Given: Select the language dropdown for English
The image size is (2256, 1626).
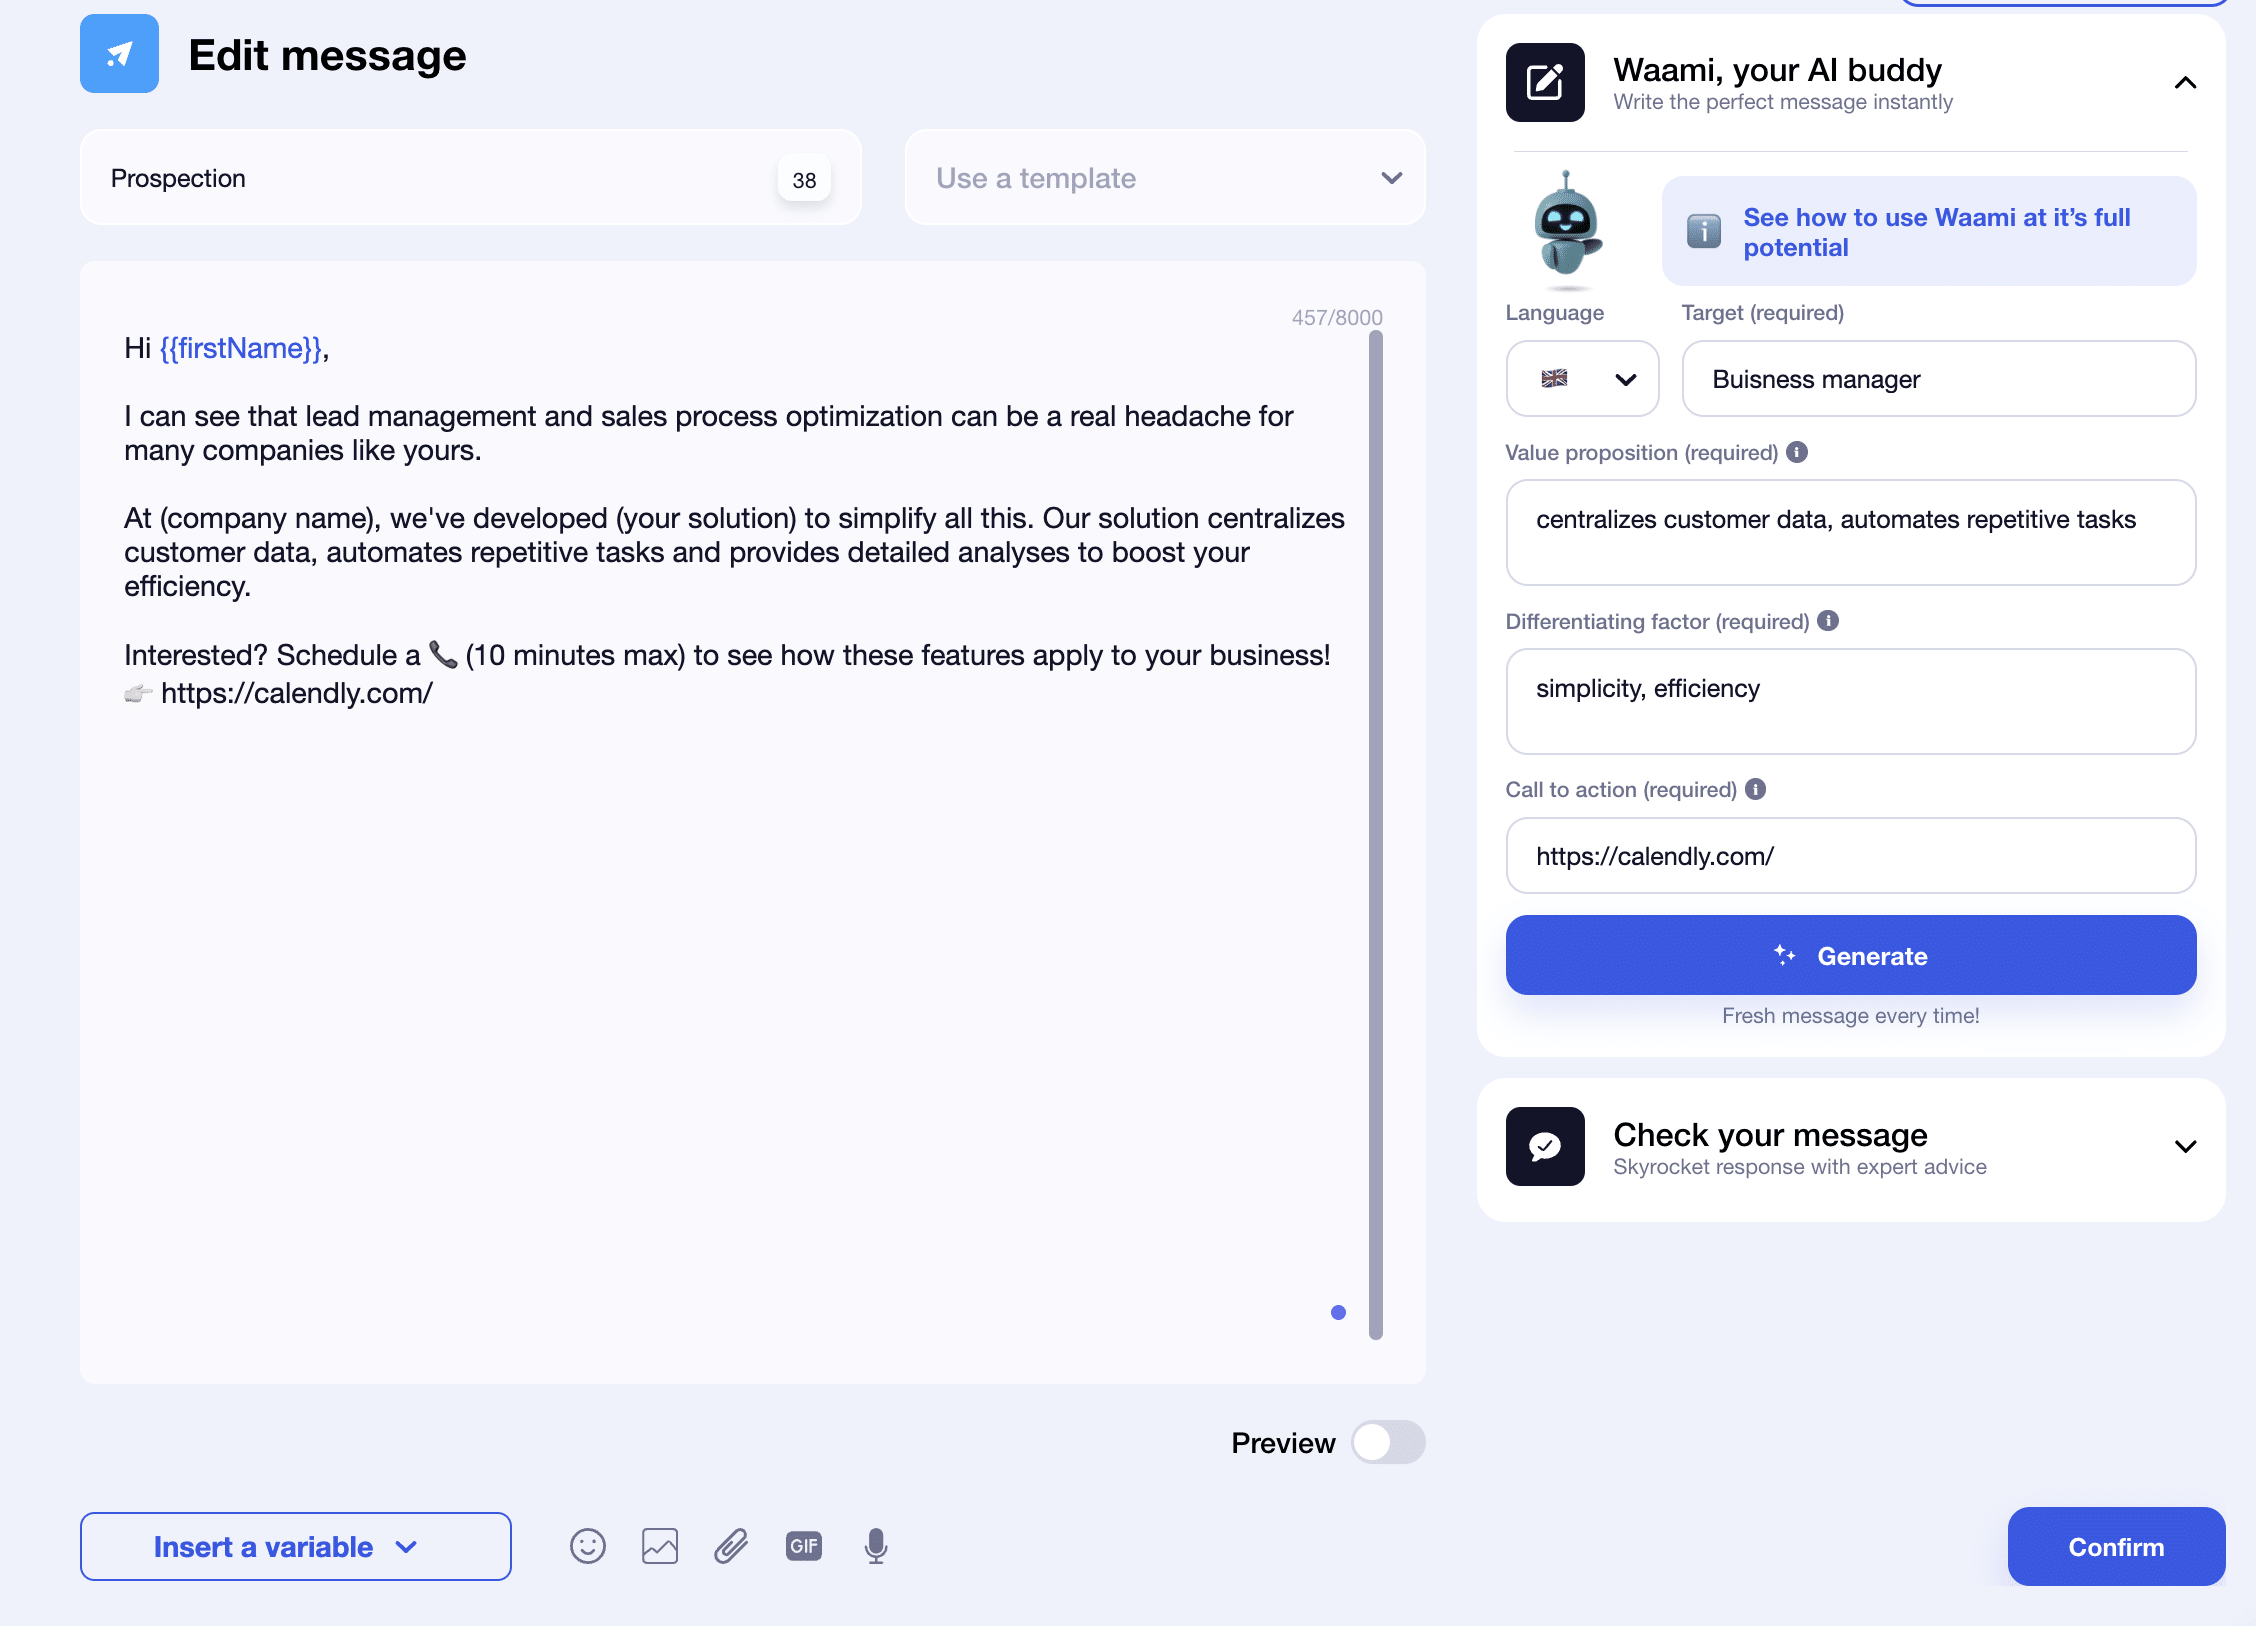Looking at the screenshot, I should click(x=1583, y=378).
